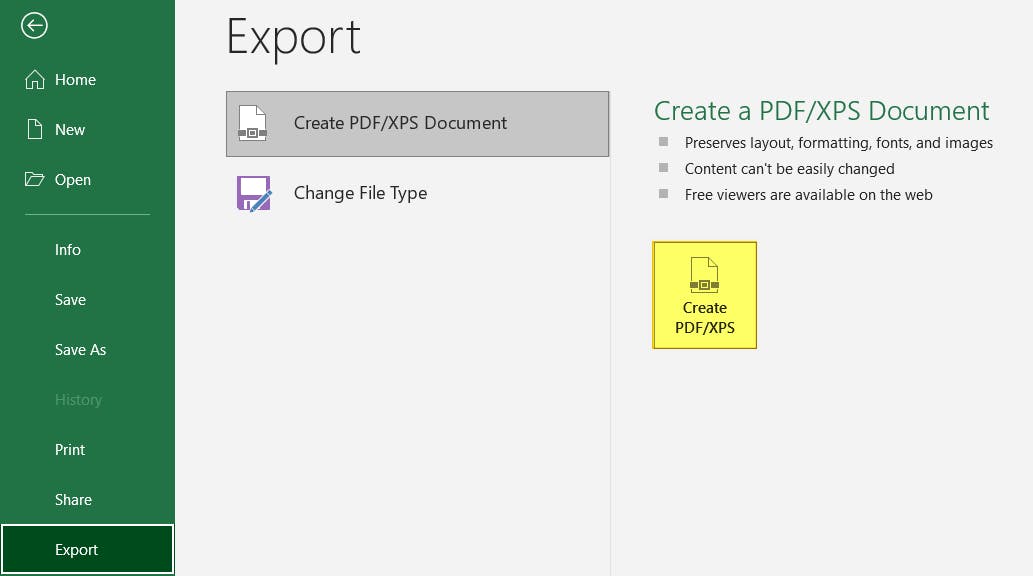Open a file using the Open folder icon

35,179
